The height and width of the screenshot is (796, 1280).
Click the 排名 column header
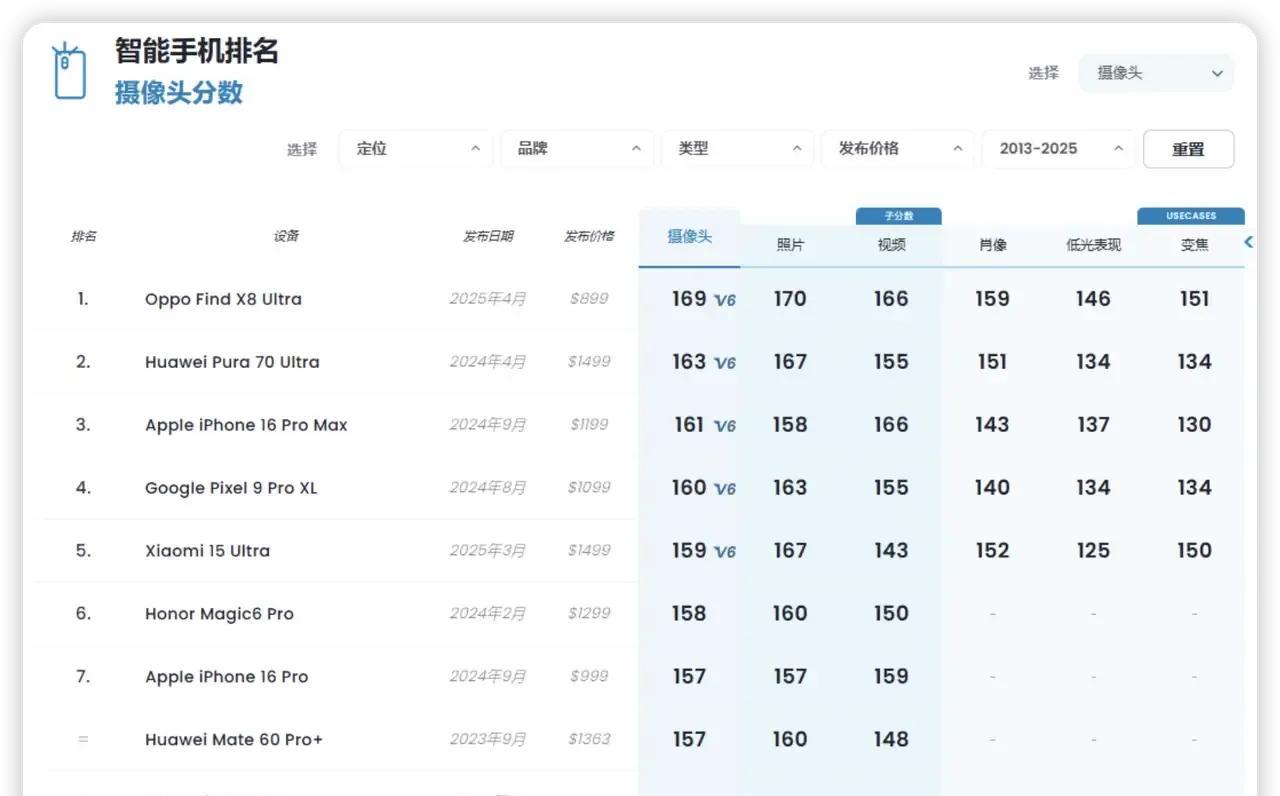[x=84, y=237]
